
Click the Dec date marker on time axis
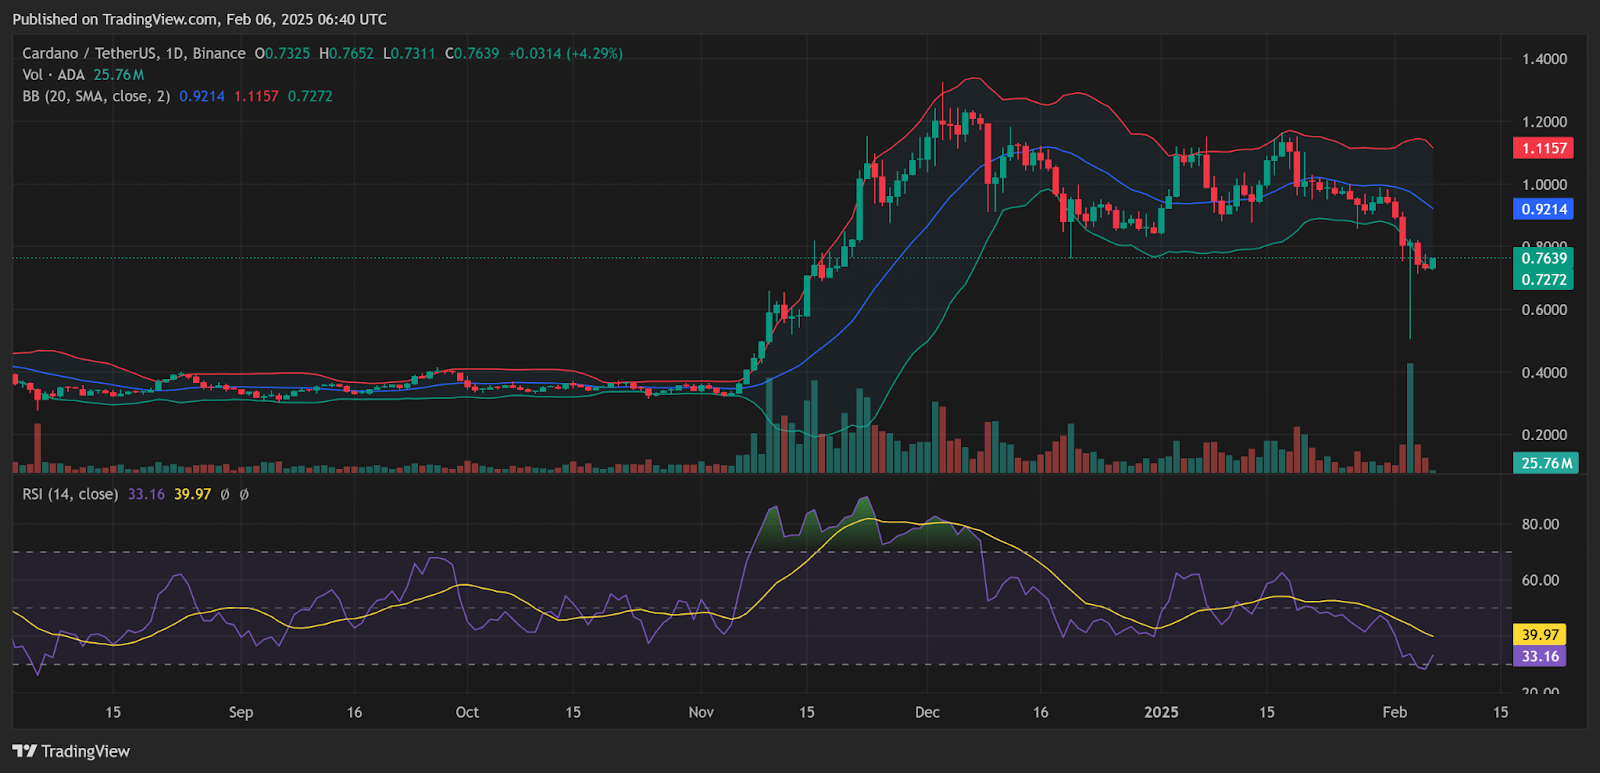[x=927, y=712]
